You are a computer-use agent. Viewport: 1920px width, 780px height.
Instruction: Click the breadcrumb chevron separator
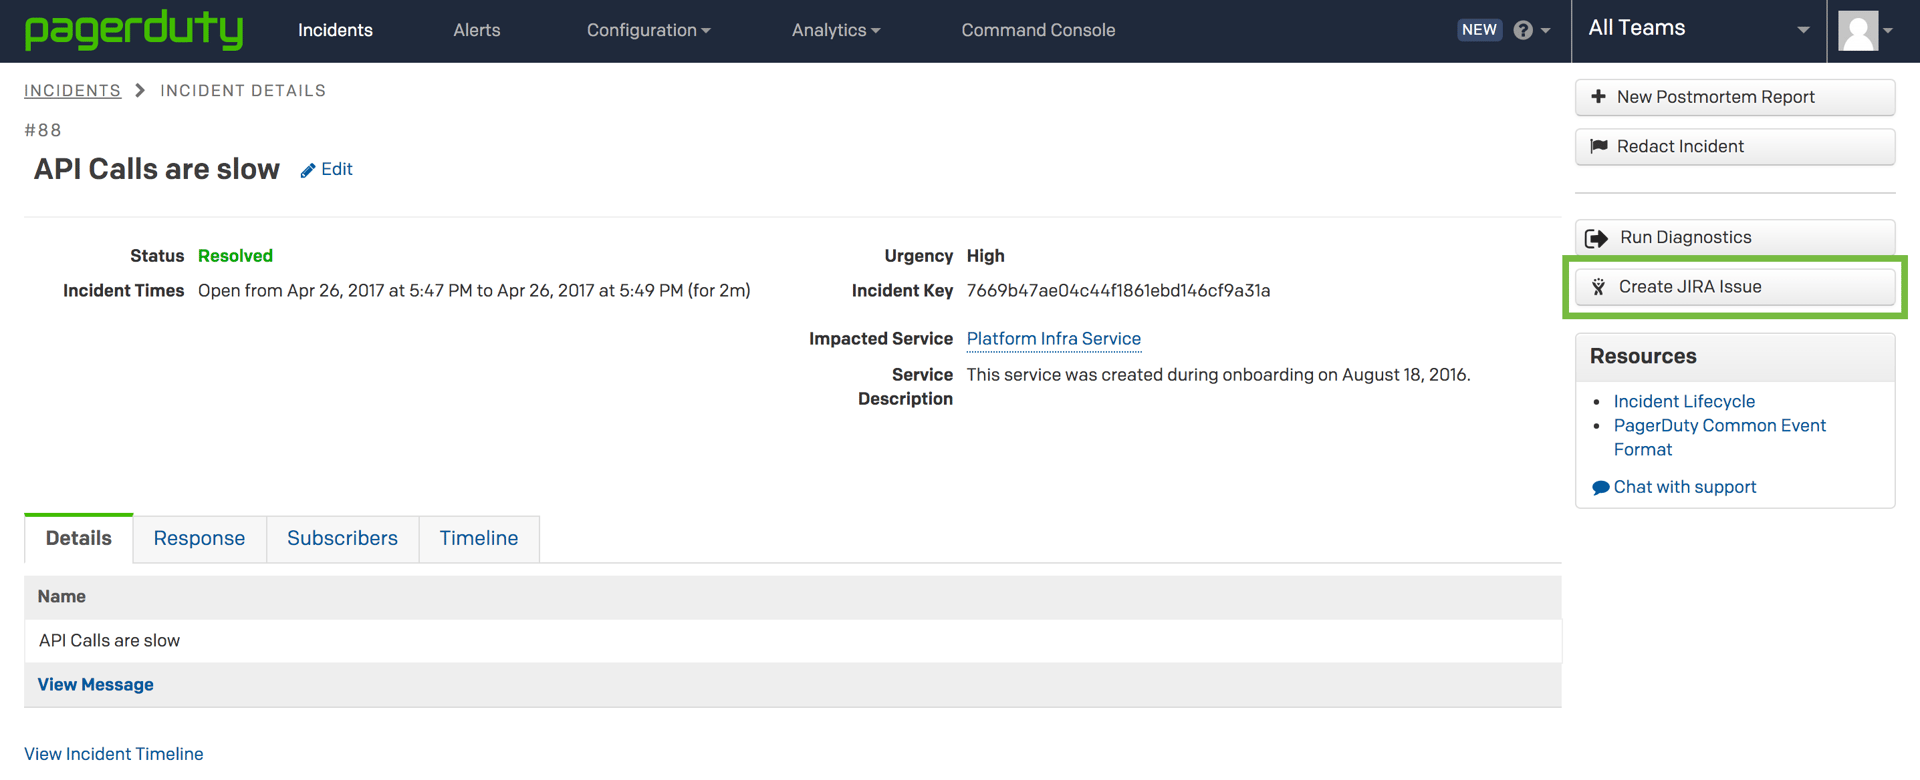tap(140, 90)
